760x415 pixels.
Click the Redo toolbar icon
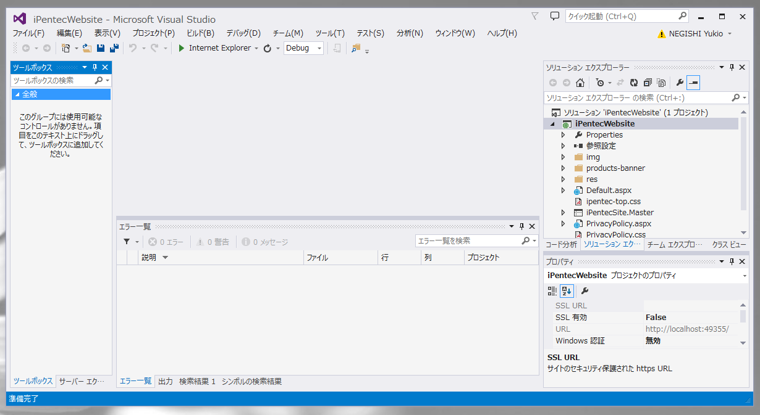point(155,48)
